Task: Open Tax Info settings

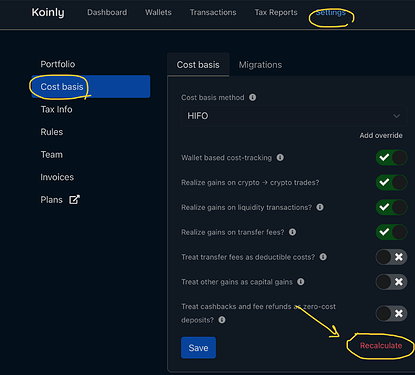Action: pos(56,109)
